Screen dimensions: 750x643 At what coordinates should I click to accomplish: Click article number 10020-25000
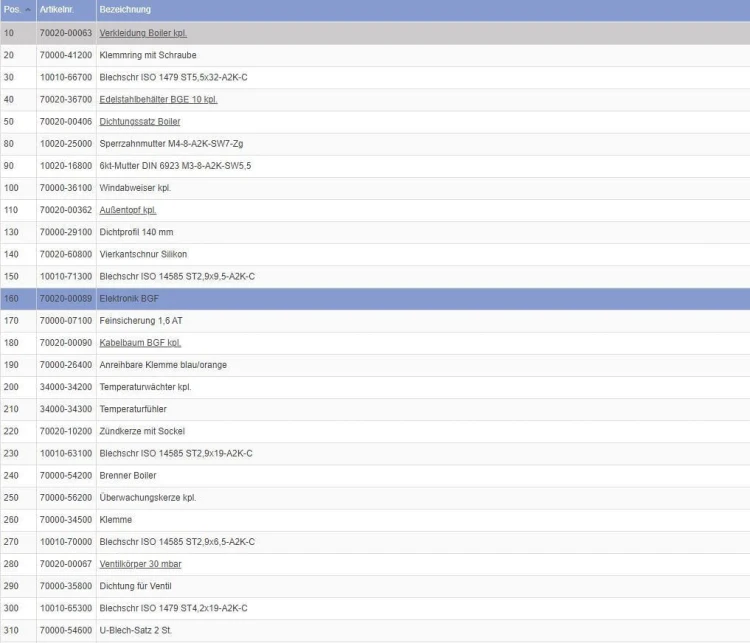click(x=66, y=144)
